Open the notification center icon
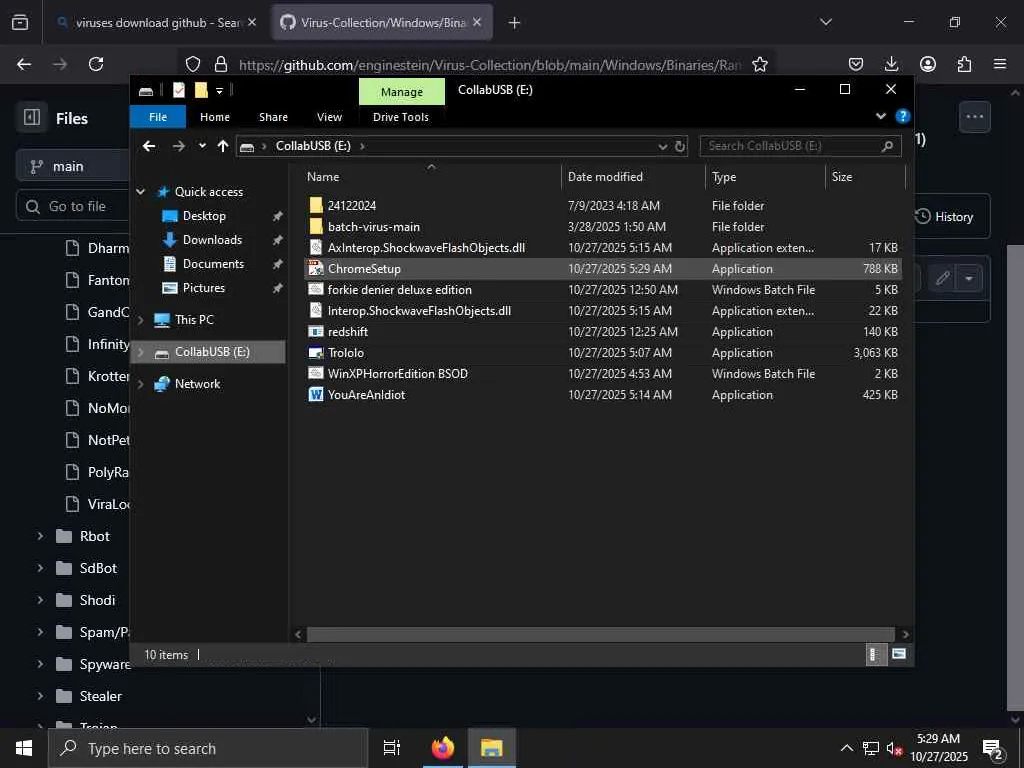Image resolution: width=1024 pixels, height=768 pixels. pyautogui.click(x=993, y=750)
